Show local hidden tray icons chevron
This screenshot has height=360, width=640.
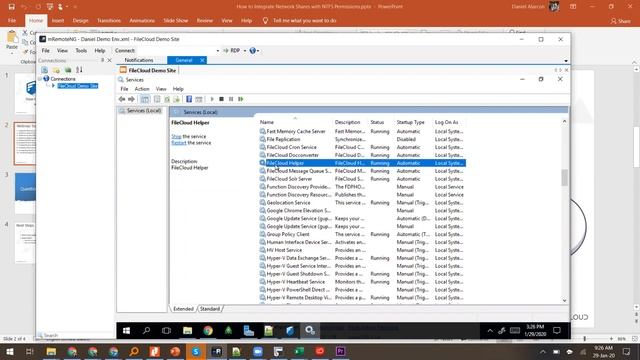coord(542,352)
